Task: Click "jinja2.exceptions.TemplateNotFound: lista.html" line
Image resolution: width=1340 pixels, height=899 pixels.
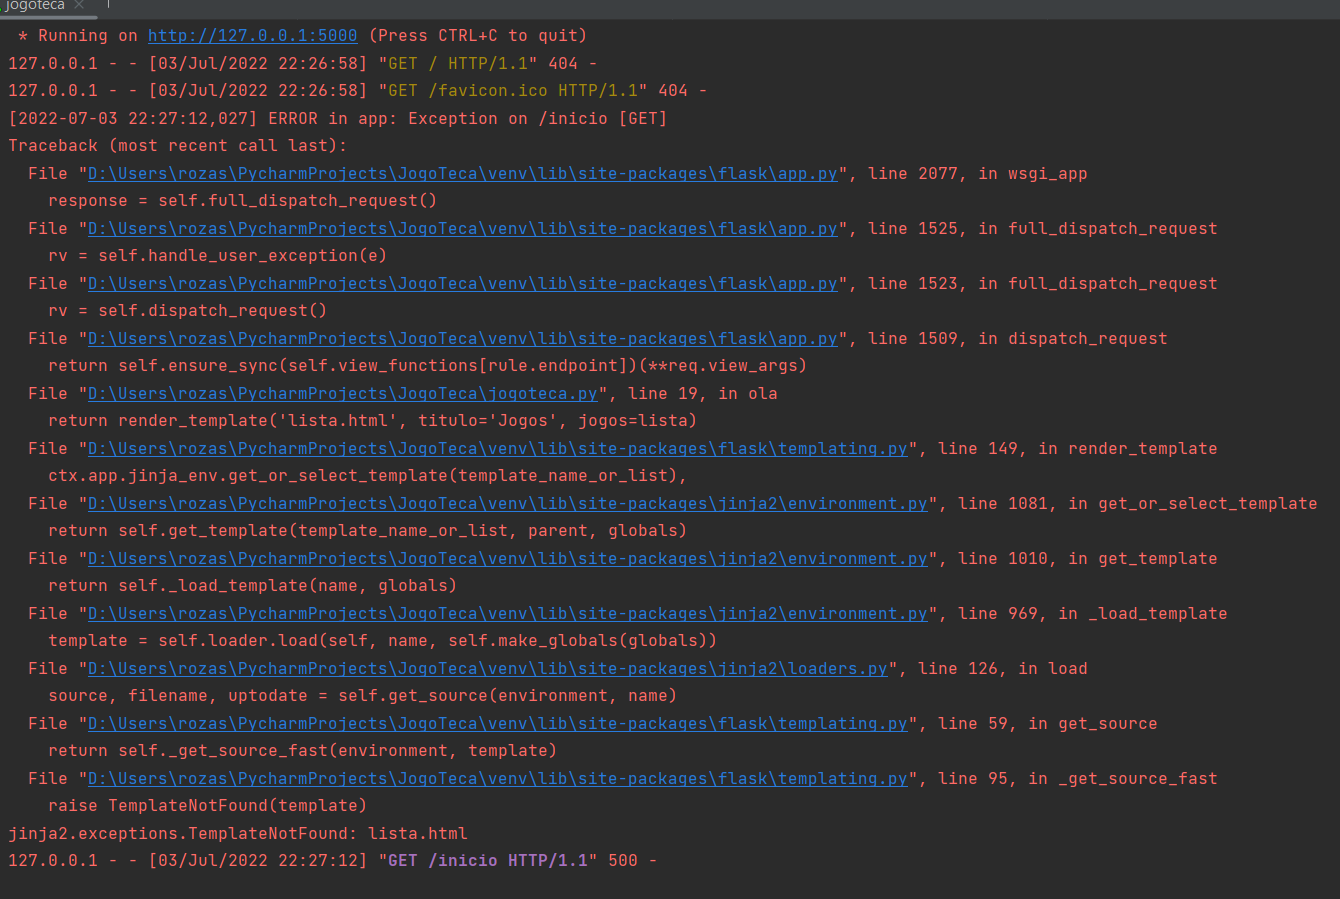Action: (238, 833)
